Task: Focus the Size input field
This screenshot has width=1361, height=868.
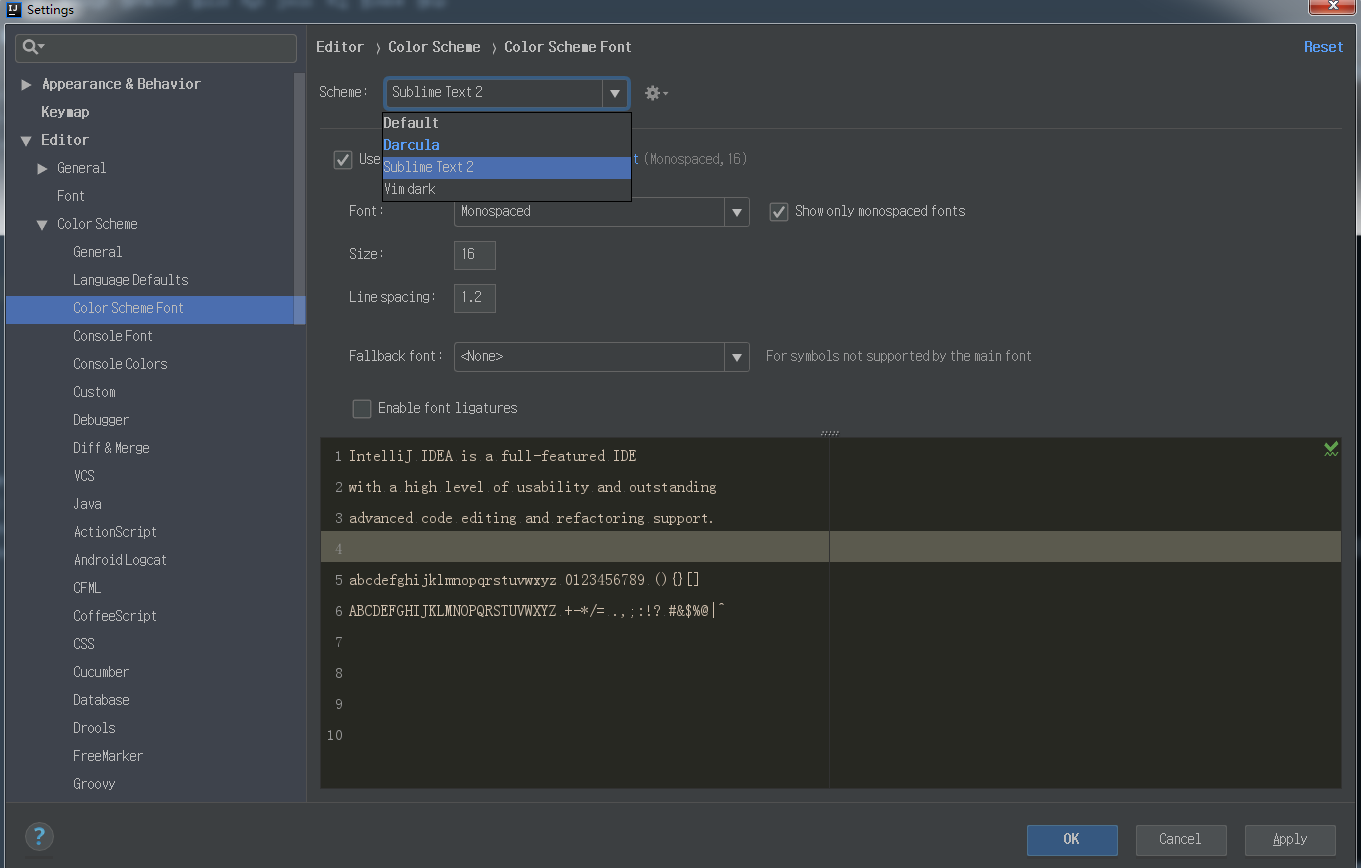Action: tap(475, 255)
